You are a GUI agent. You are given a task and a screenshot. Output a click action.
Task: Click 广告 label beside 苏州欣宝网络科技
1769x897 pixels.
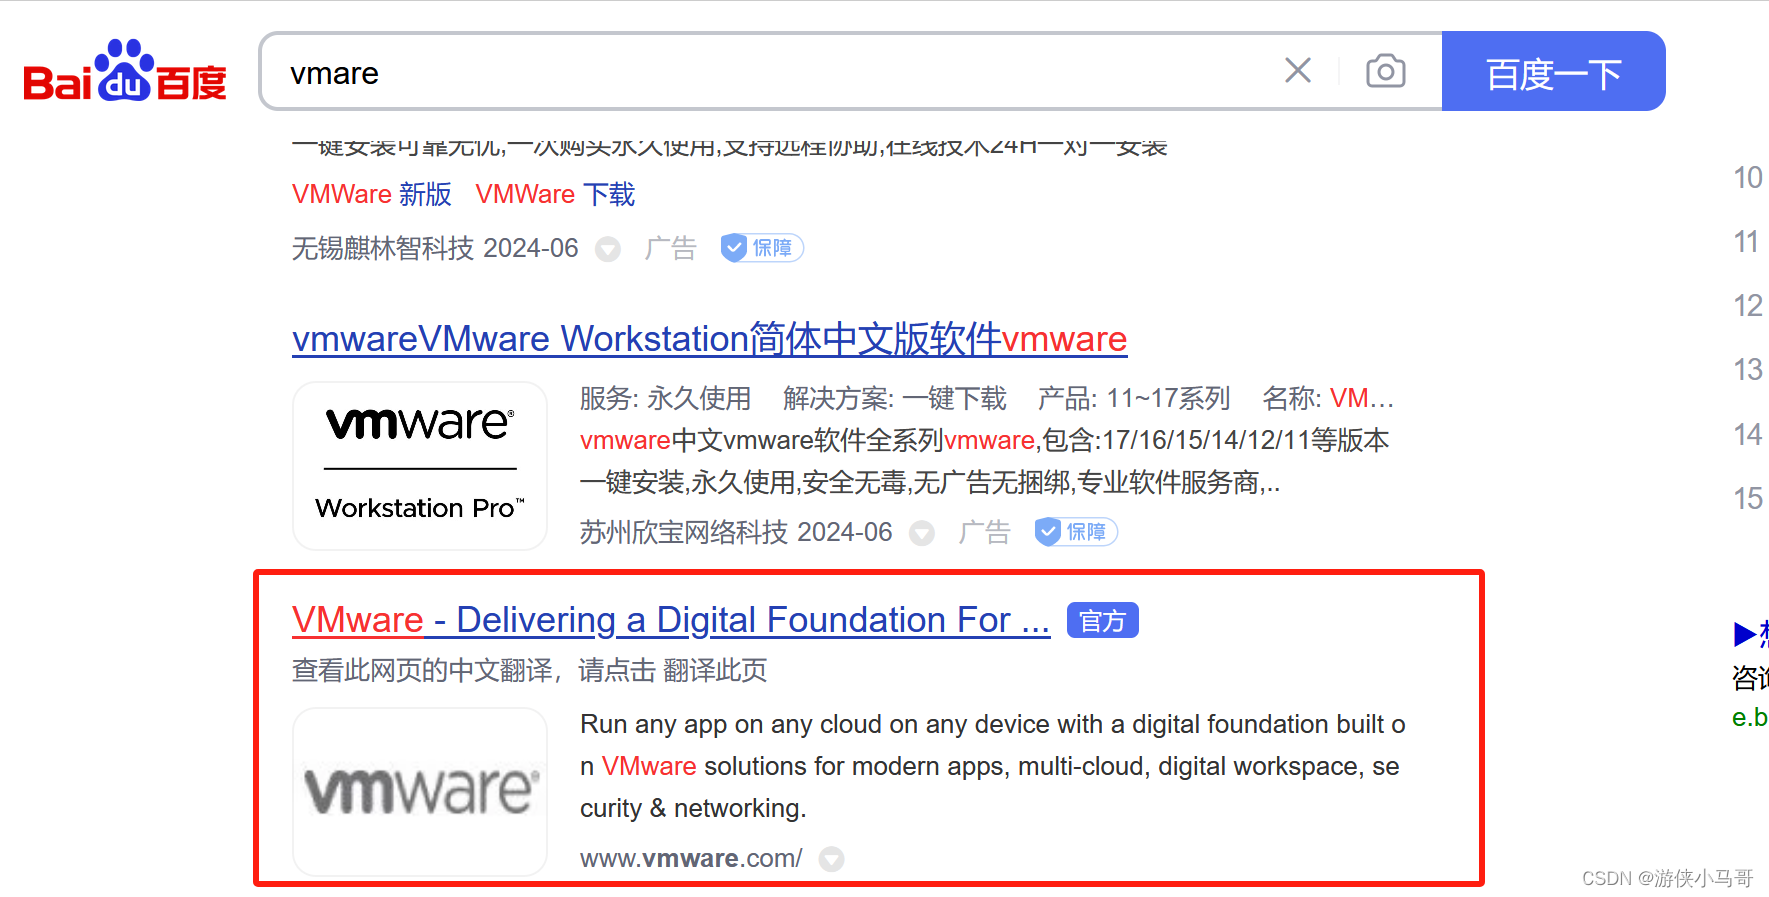coord(984,532)
